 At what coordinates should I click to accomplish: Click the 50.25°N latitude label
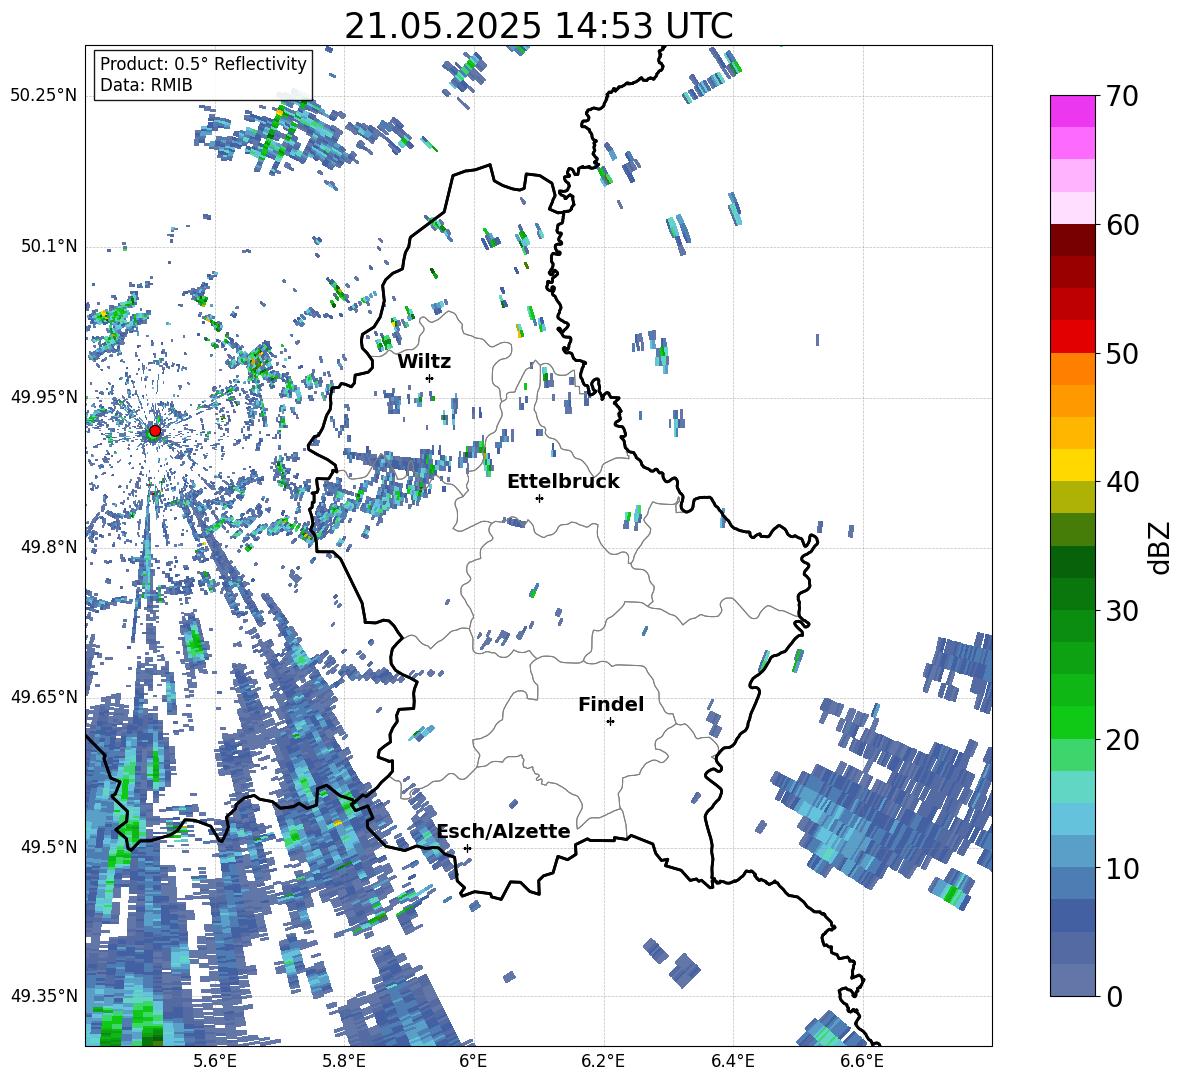44,95
